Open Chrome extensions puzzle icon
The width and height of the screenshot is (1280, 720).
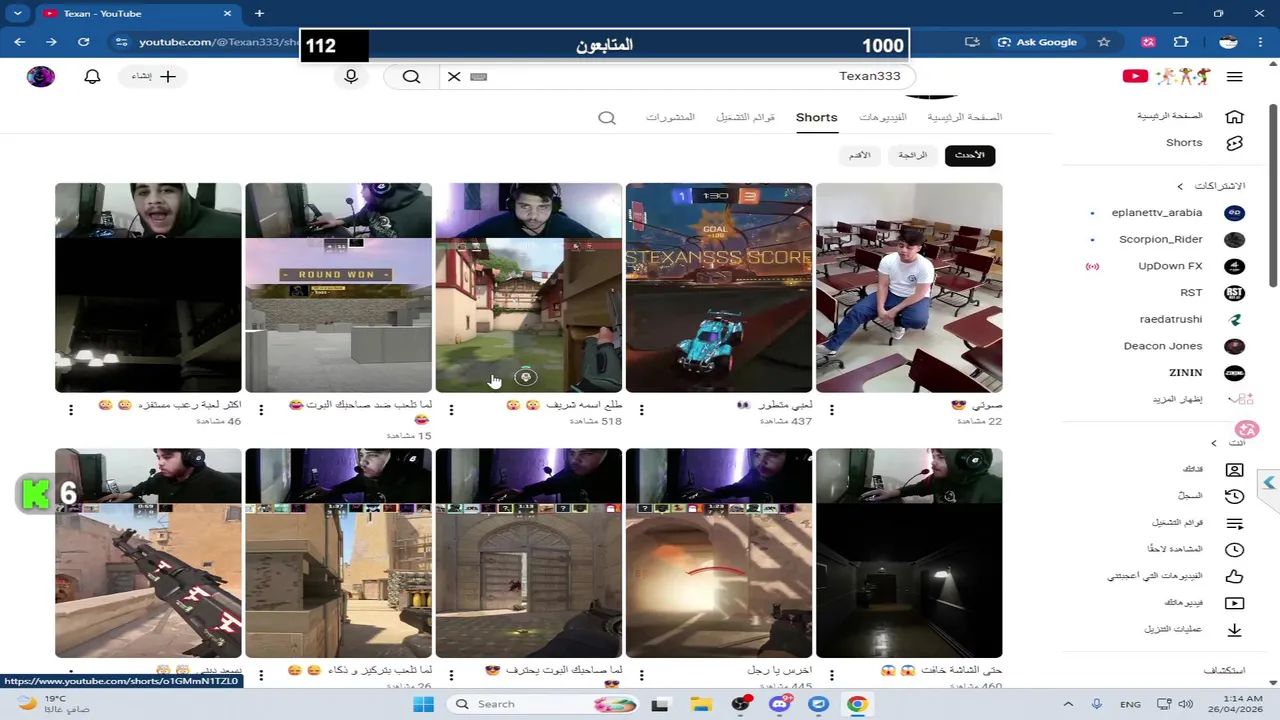click(1181, 42)
